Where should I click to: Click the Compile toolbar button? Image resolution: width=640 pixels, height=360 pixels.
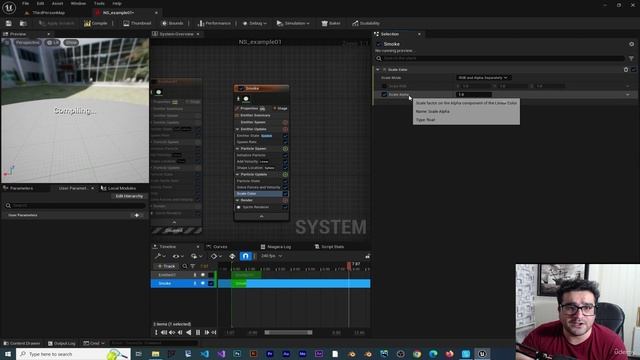[x=96, y=23]
